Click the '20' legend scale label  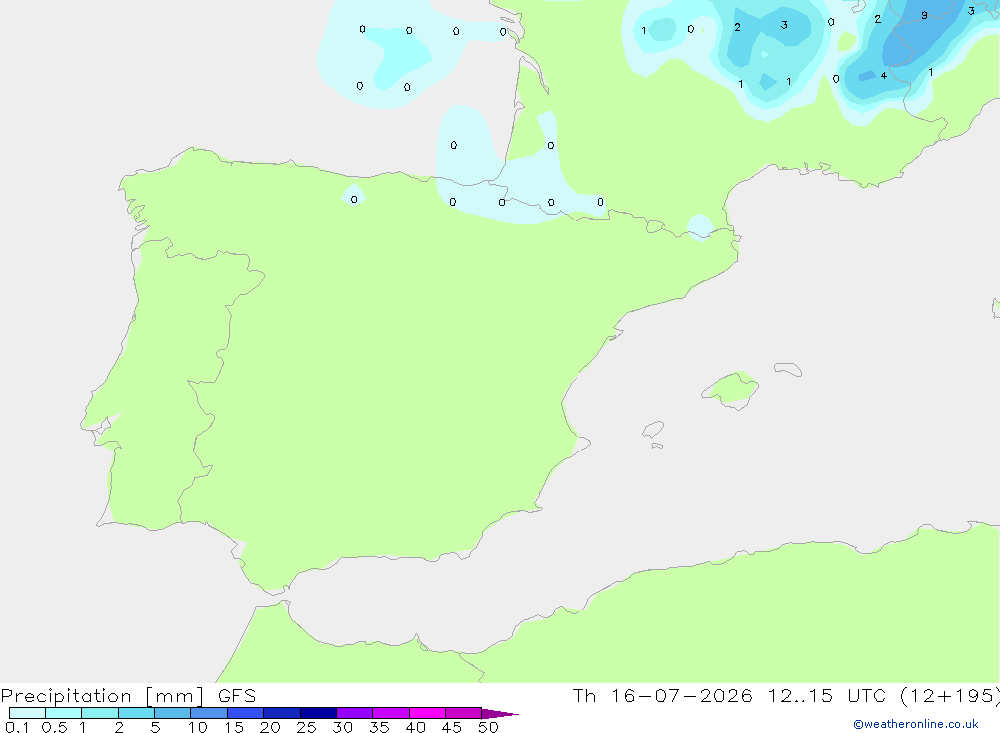coord(270,727)
